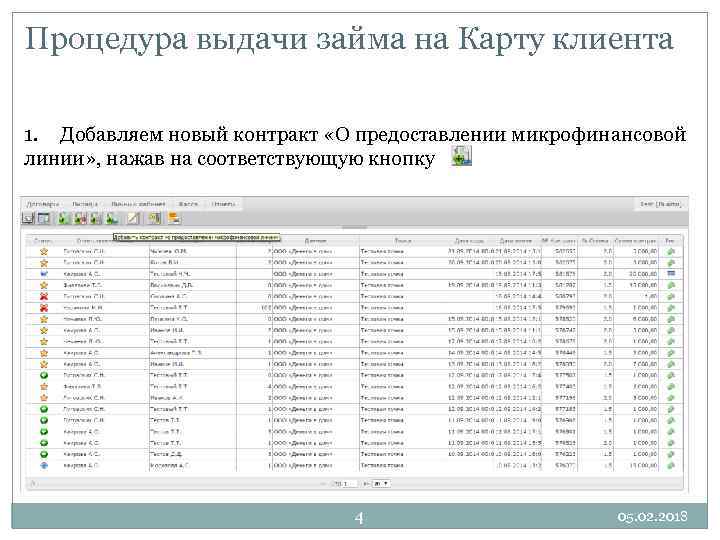Click upper of the two red cross status icons
Image resolution: width=720 pixels, height=540 pixels.
(44, 296)
